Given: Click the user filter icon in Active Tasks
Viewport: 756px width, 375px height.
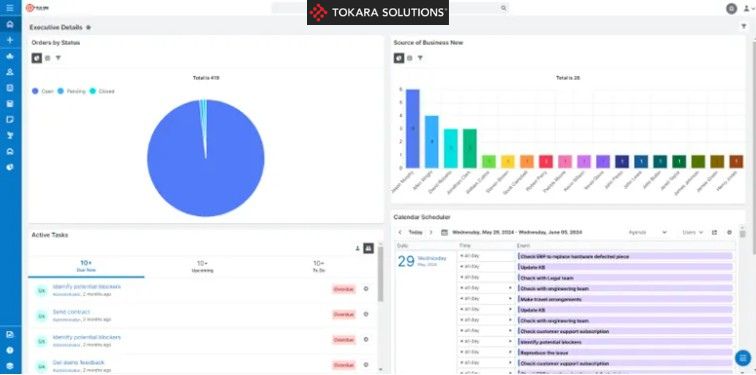Looking at the screenshot, I should click(368, 248).
